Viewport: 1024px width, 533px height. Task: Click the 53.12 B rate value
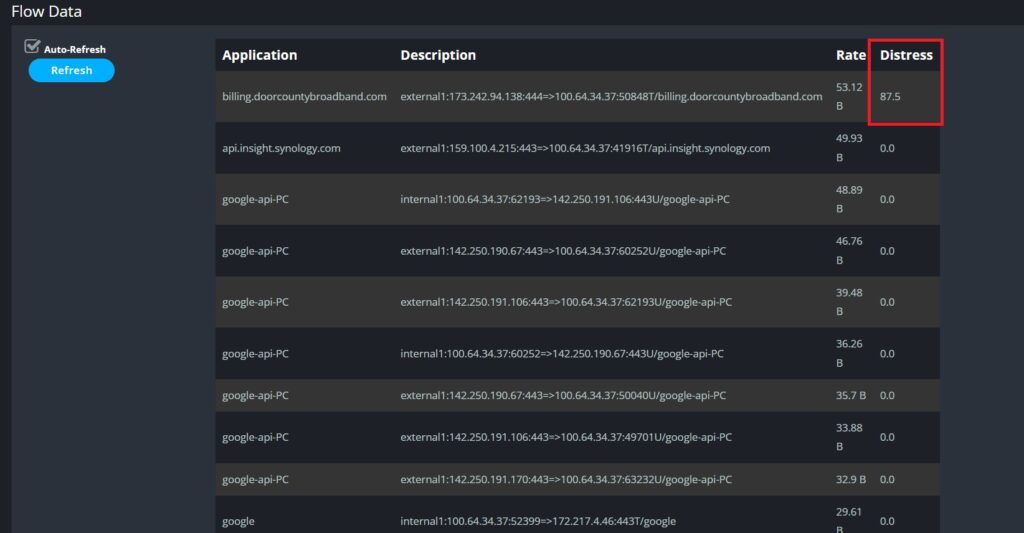click(849, 97)
